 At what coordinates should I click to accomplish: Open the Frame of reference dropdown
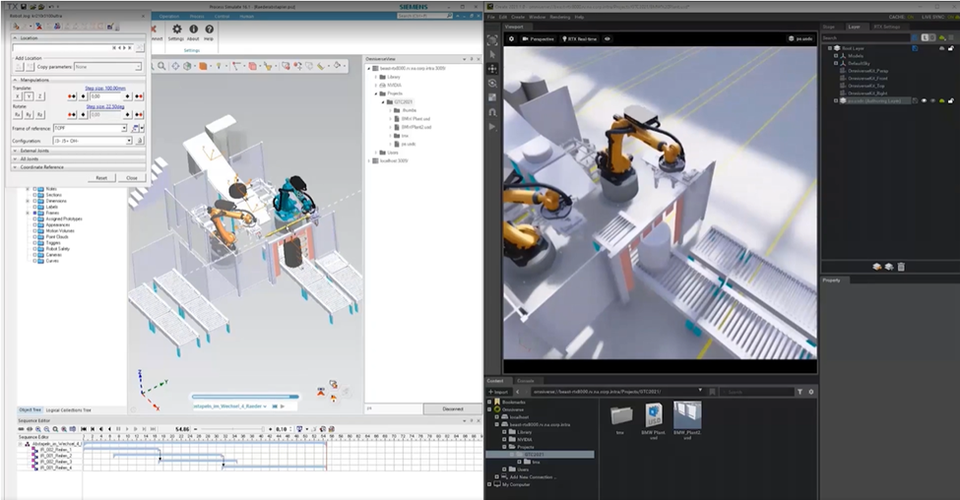click(x=90, y=129)
